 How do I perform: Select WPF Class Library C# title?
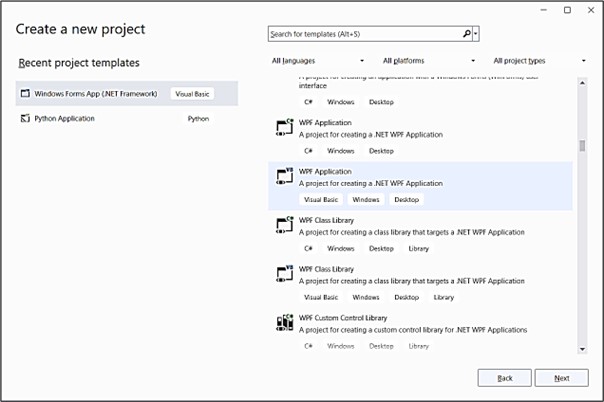pos(326,220)
